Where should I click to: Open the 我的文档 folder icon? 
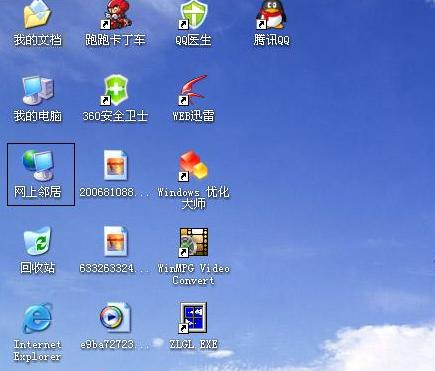[37, 14]
